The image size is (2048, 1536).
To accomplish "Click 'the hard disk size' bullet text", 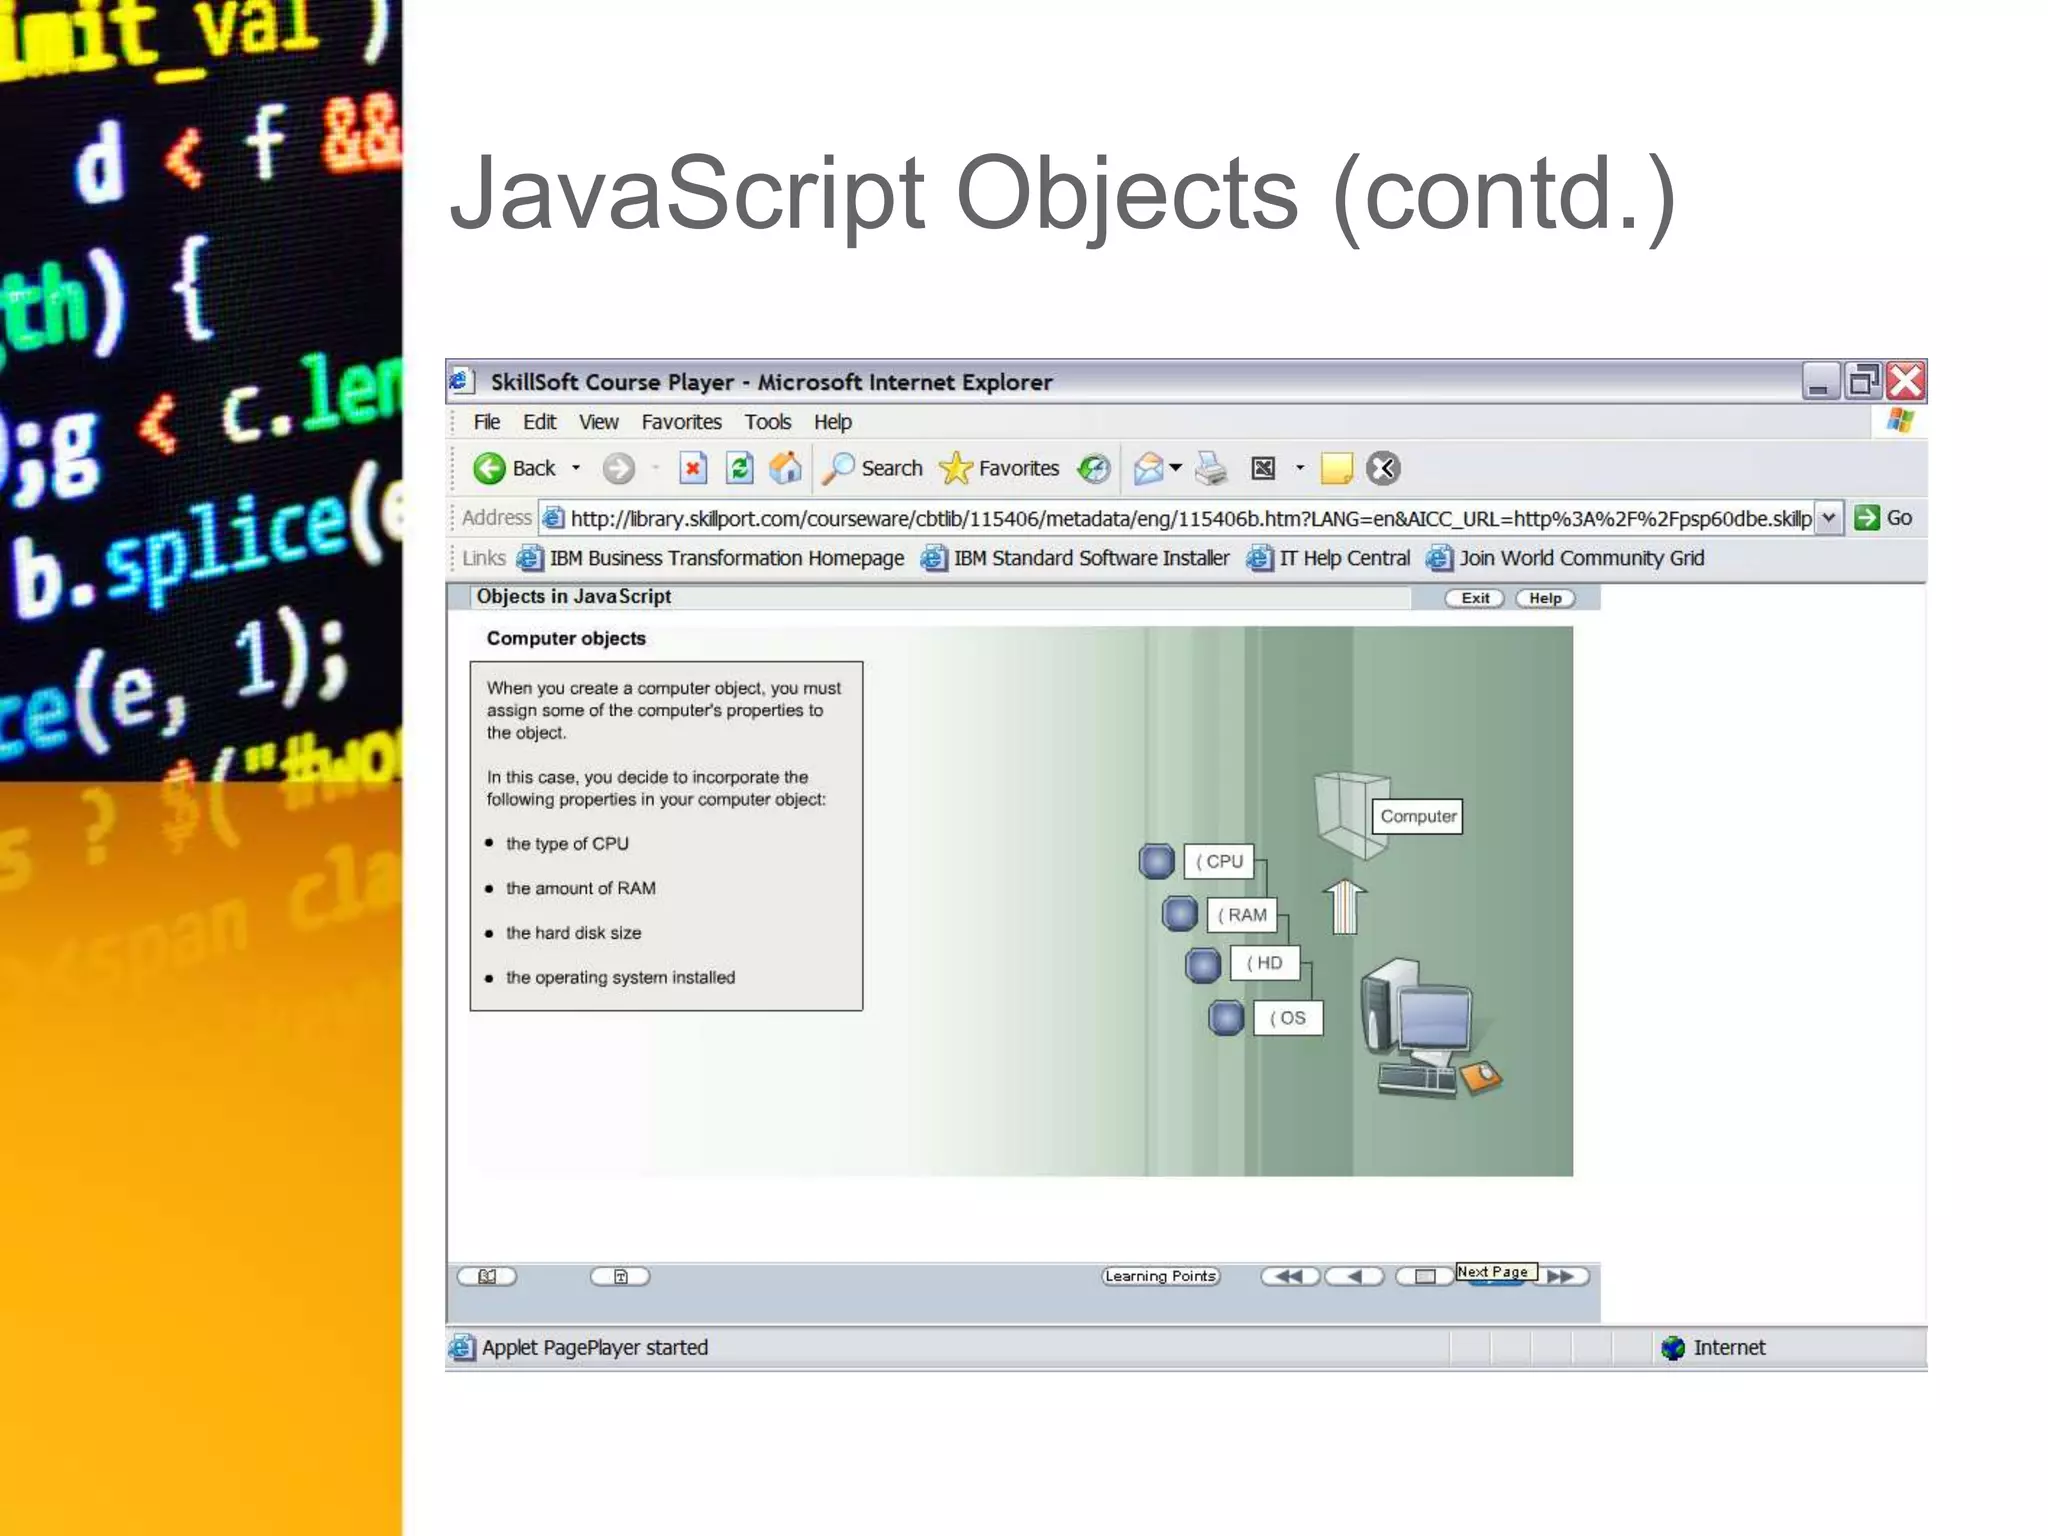I will (573, 933).
